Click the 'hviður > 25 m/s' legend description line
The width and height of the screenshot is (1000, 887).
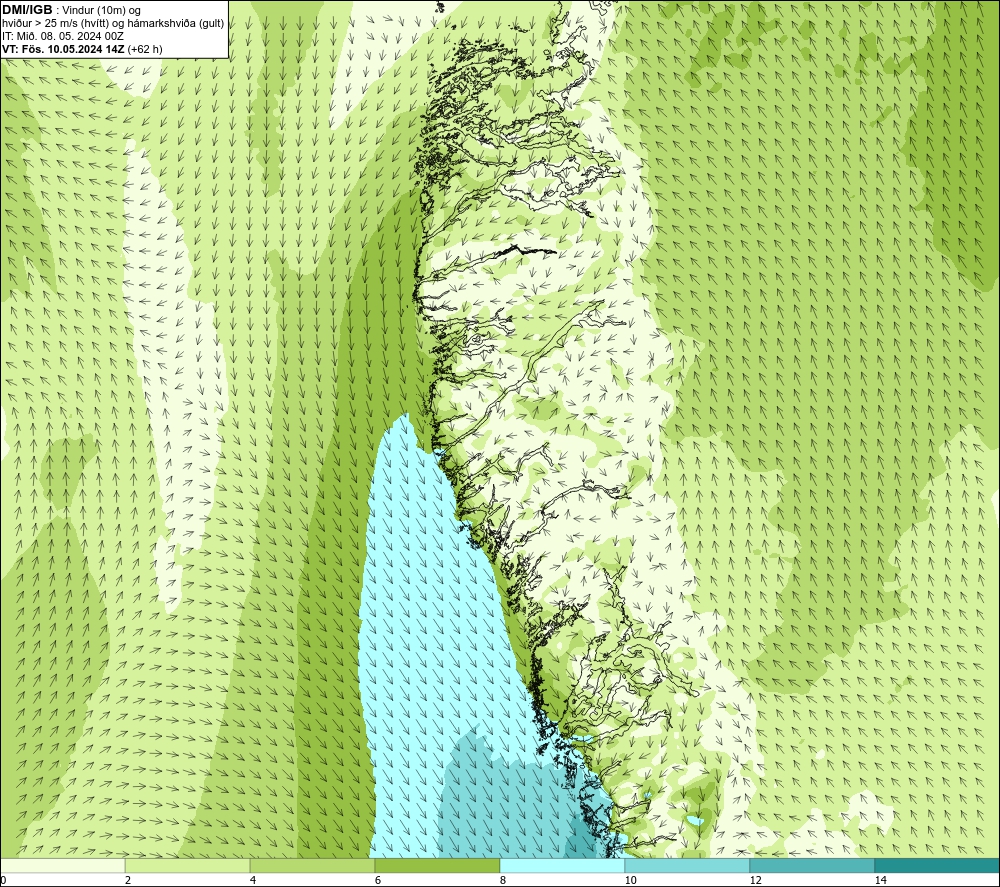(113, 24)
